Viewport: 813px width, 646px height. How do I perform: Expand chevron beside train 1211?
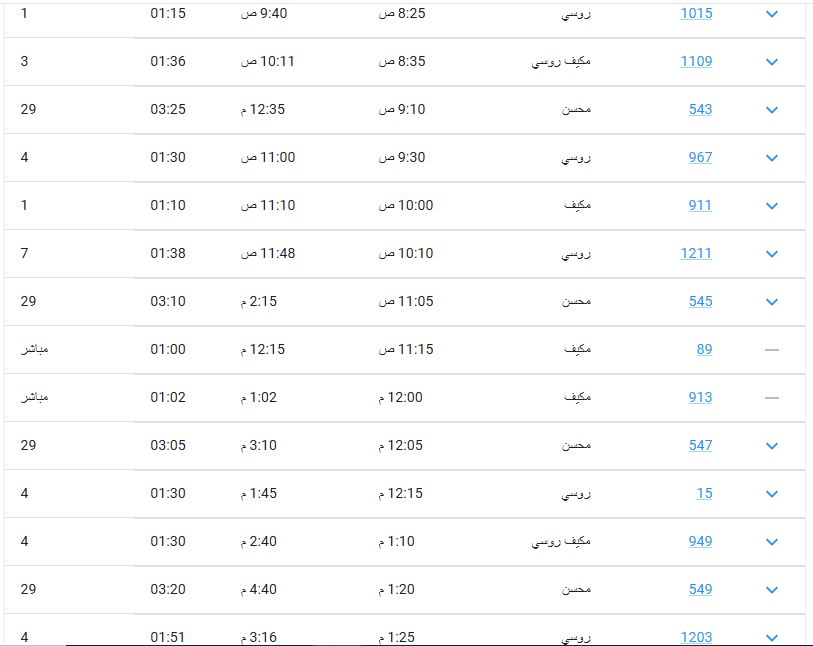[772, 254]
